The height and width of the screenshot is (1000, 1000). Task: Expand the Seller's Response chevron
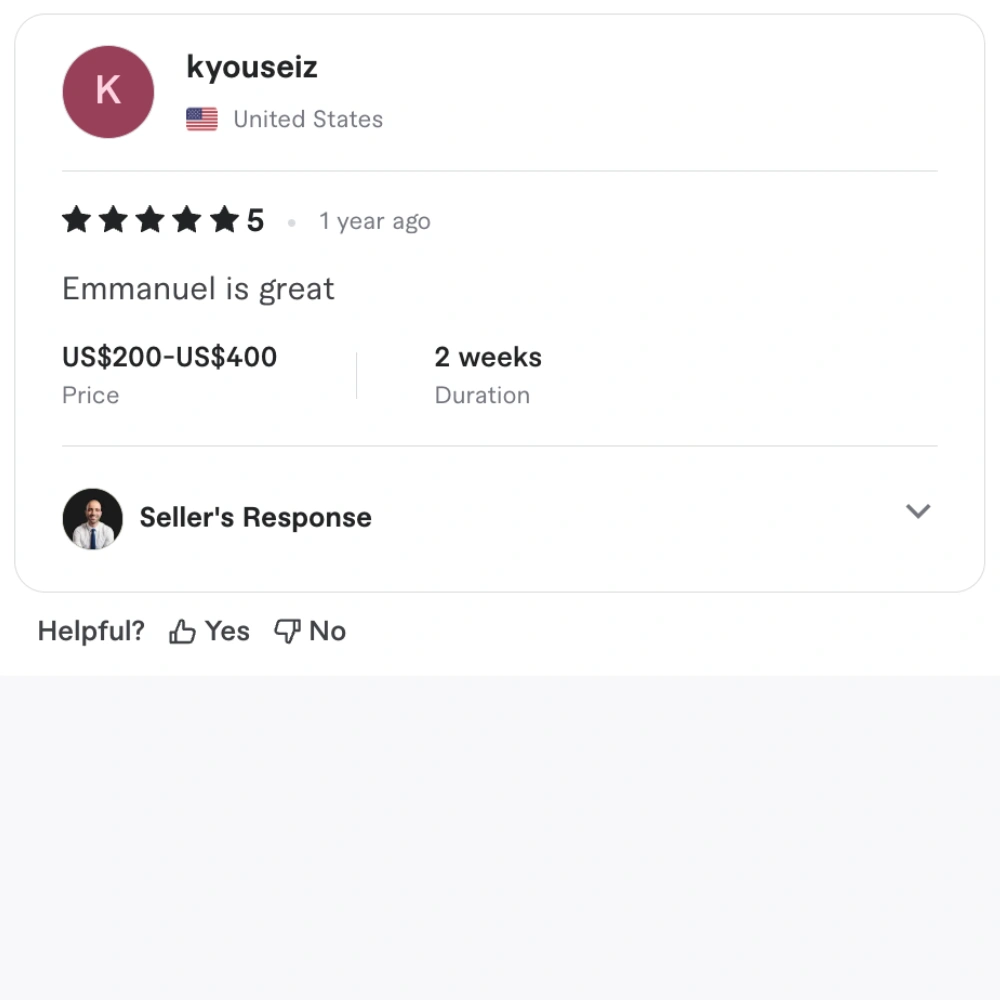[x=918, y=511]
